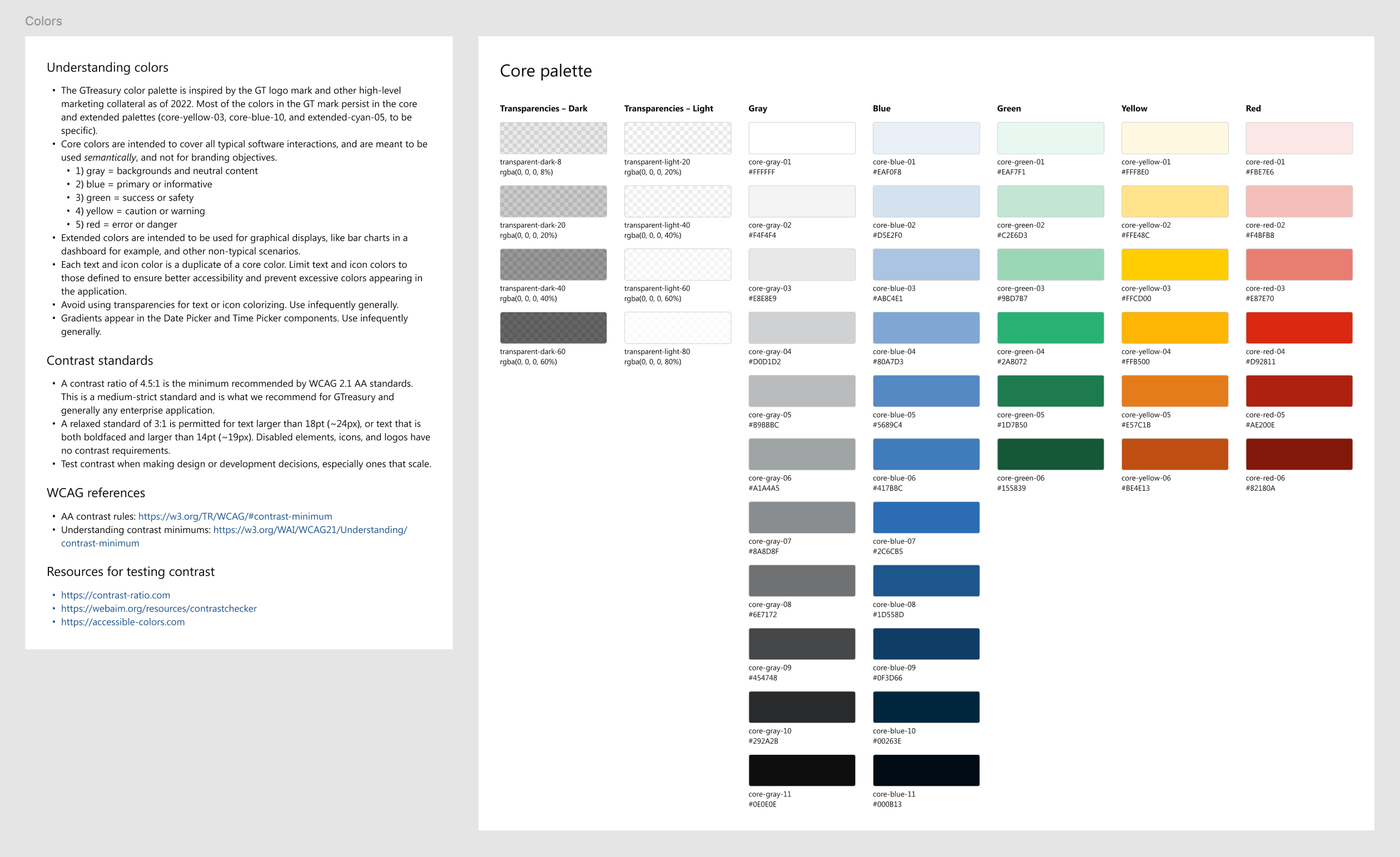
Task: Select the core-yellow-02 swatch
Action: point(1175,201)
